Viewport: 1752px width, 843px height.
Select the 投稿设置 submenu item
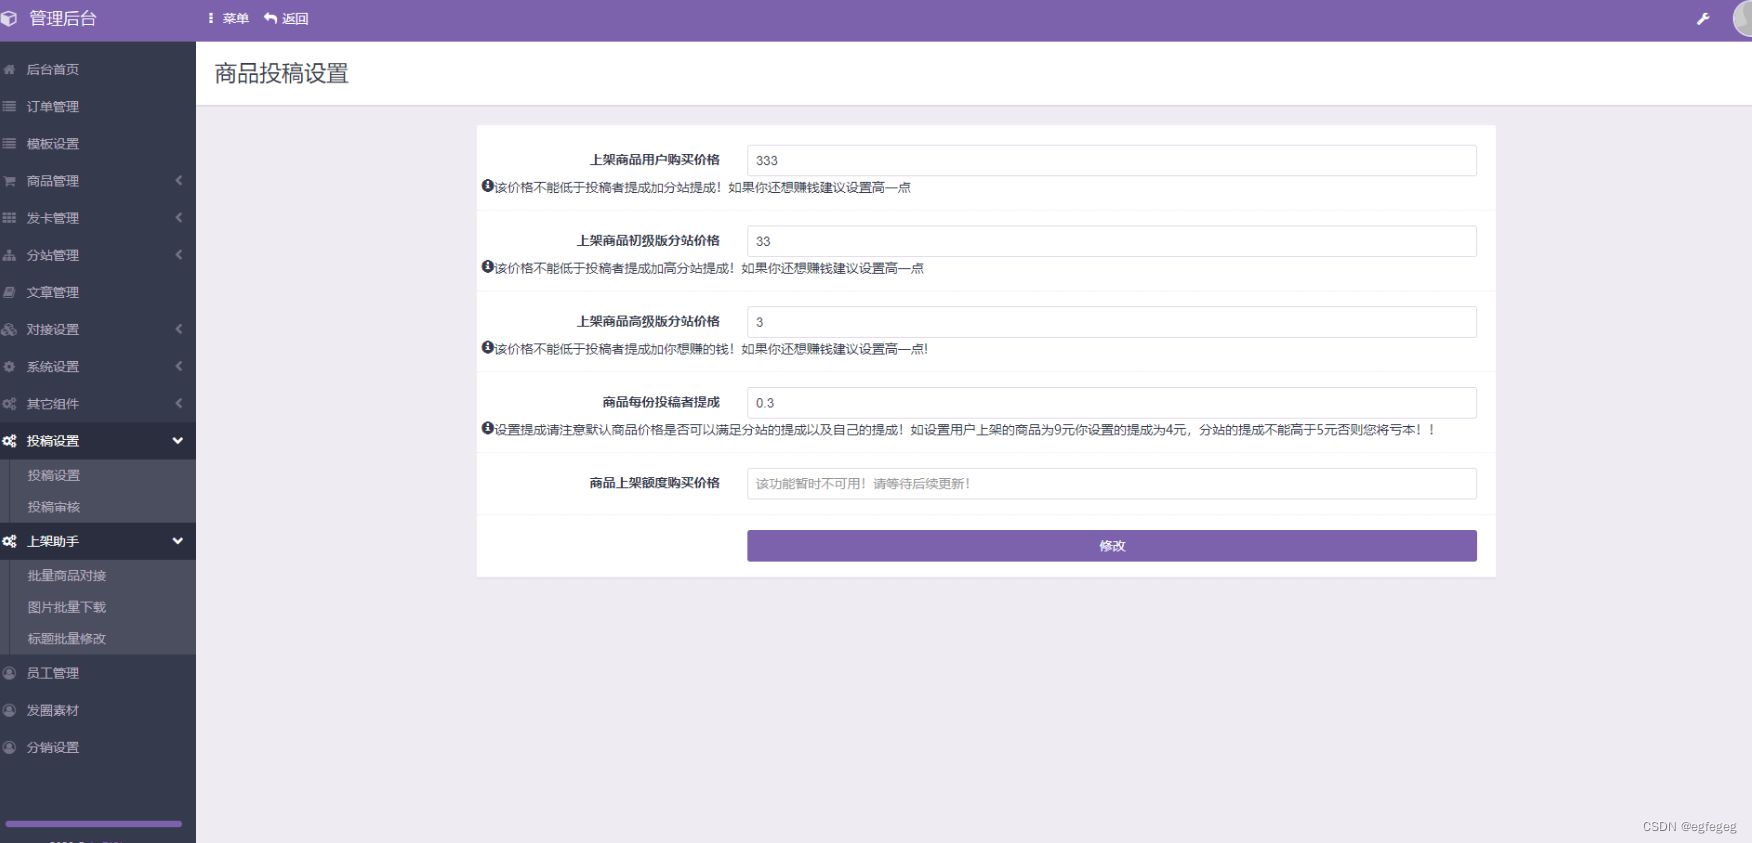click(54, 476)
